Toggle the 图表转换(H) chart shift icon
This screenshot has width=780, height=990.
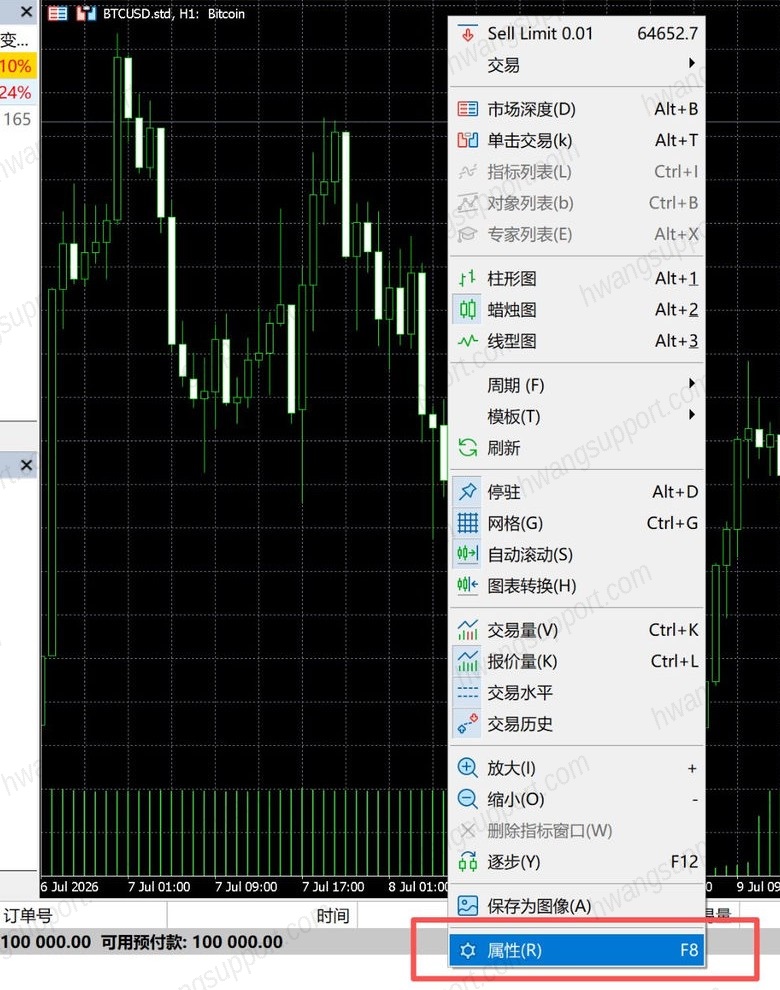(x=467, y=585)
